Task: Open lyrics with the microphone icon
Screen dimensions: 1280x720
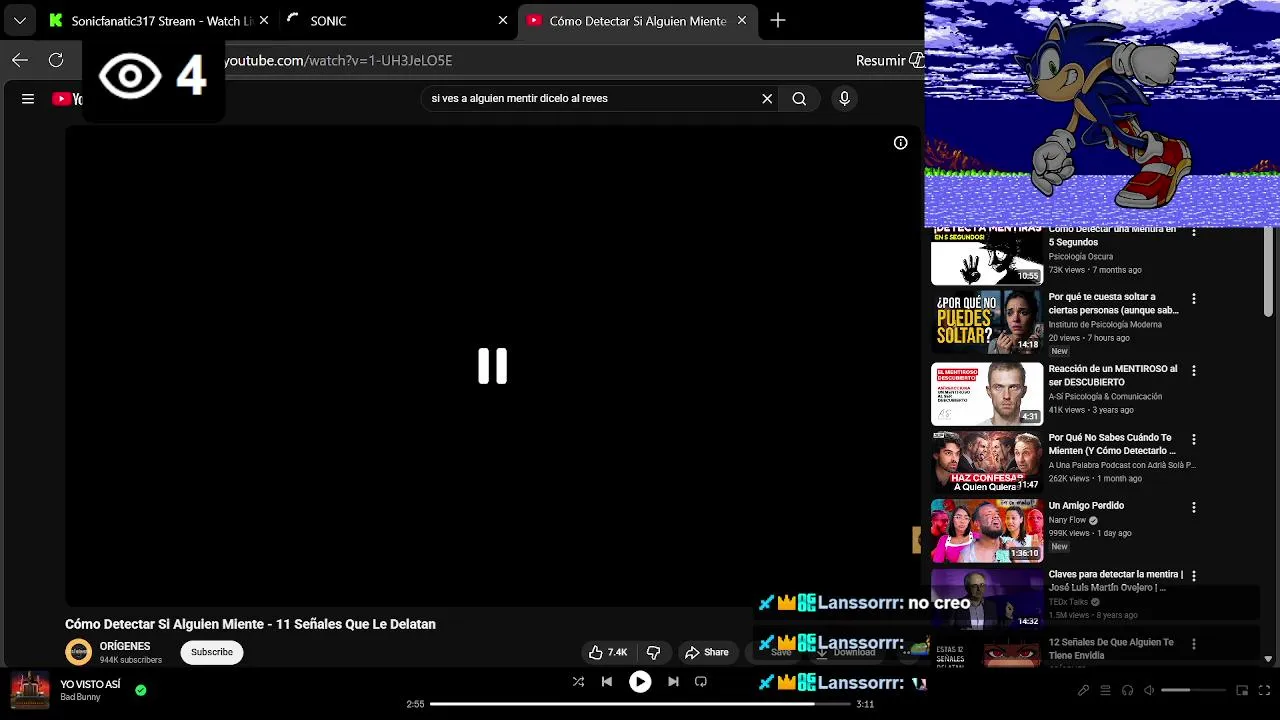Action: pyautogui.click(x=1083, y=690)
